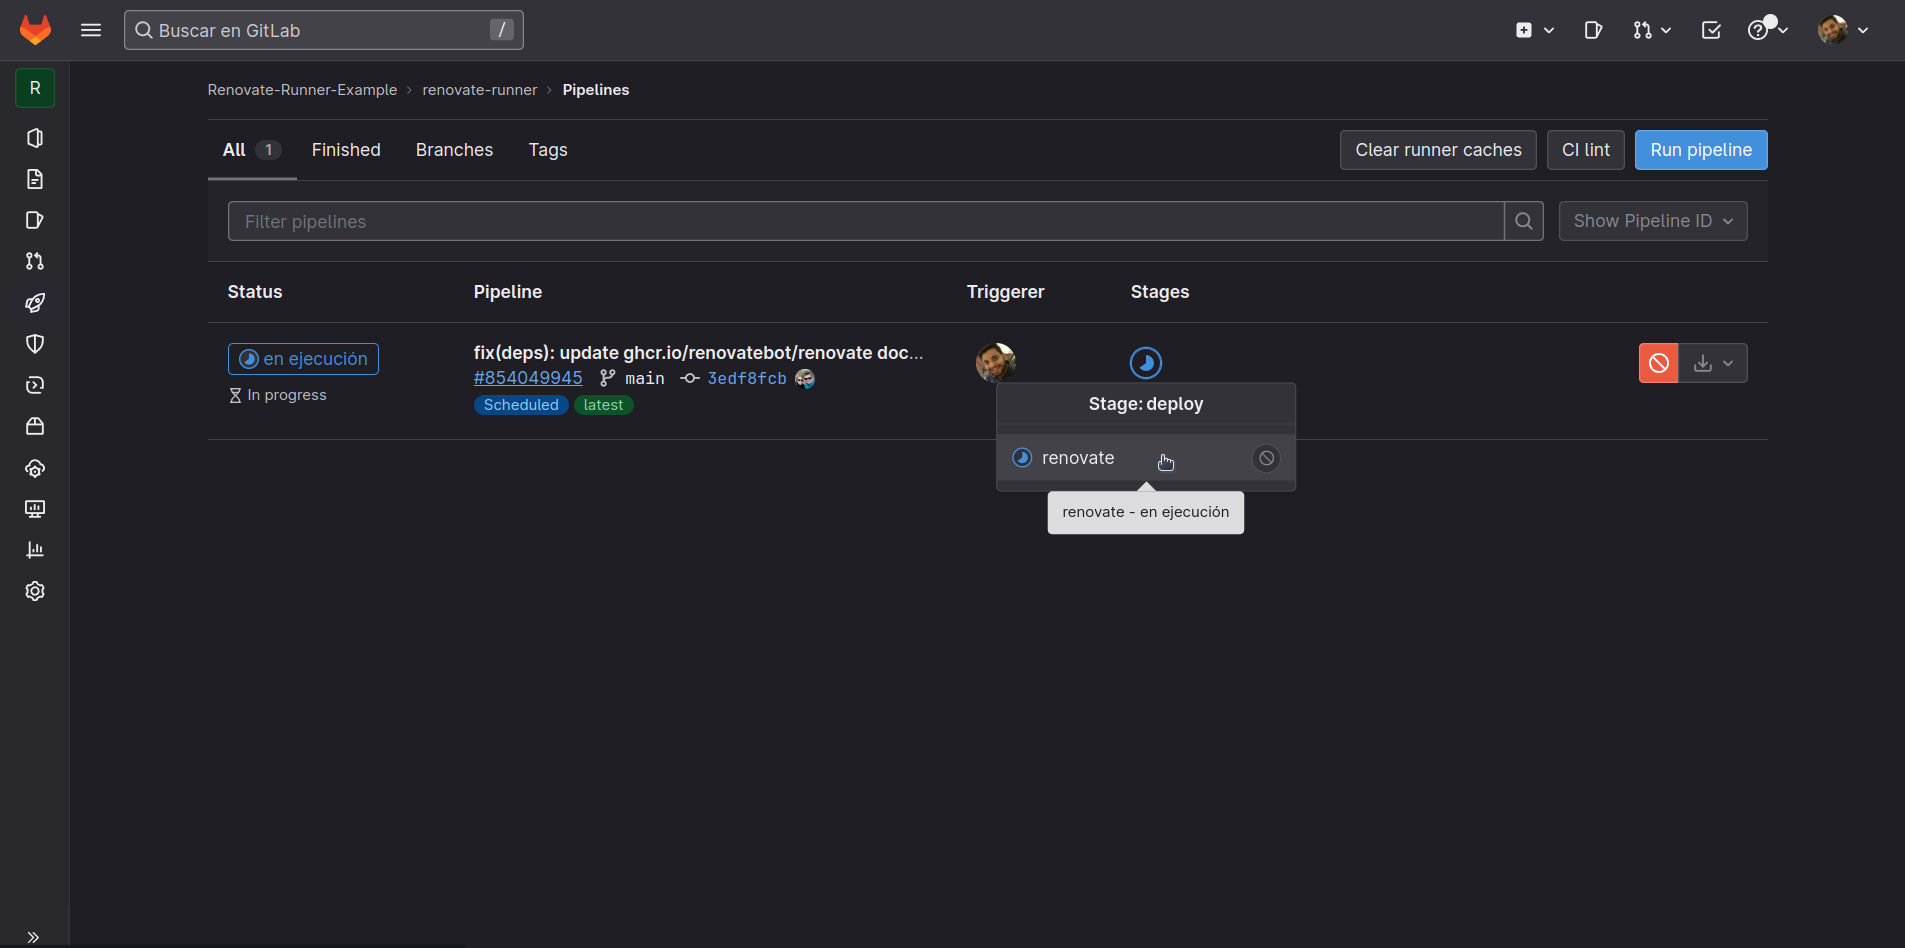Click the Status column header

255,292
